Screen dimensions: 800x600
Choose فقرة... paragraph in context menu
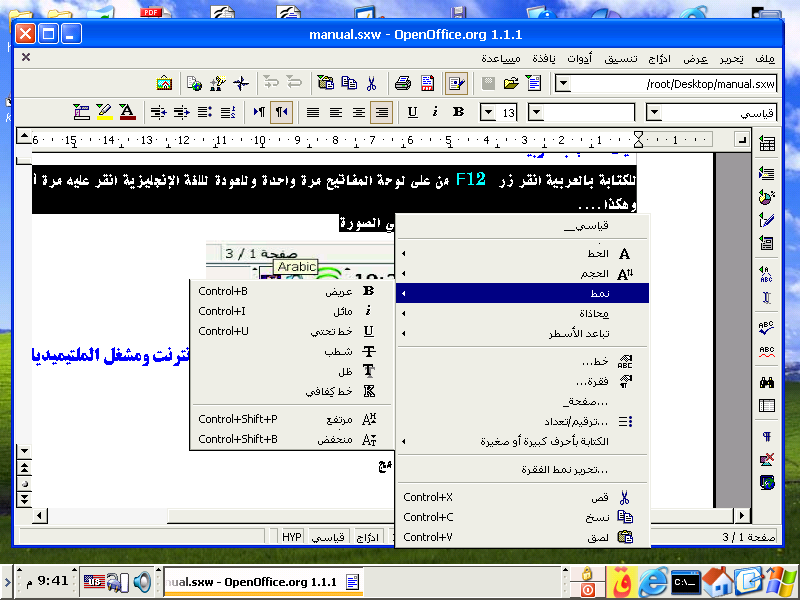tap(522, 382)
